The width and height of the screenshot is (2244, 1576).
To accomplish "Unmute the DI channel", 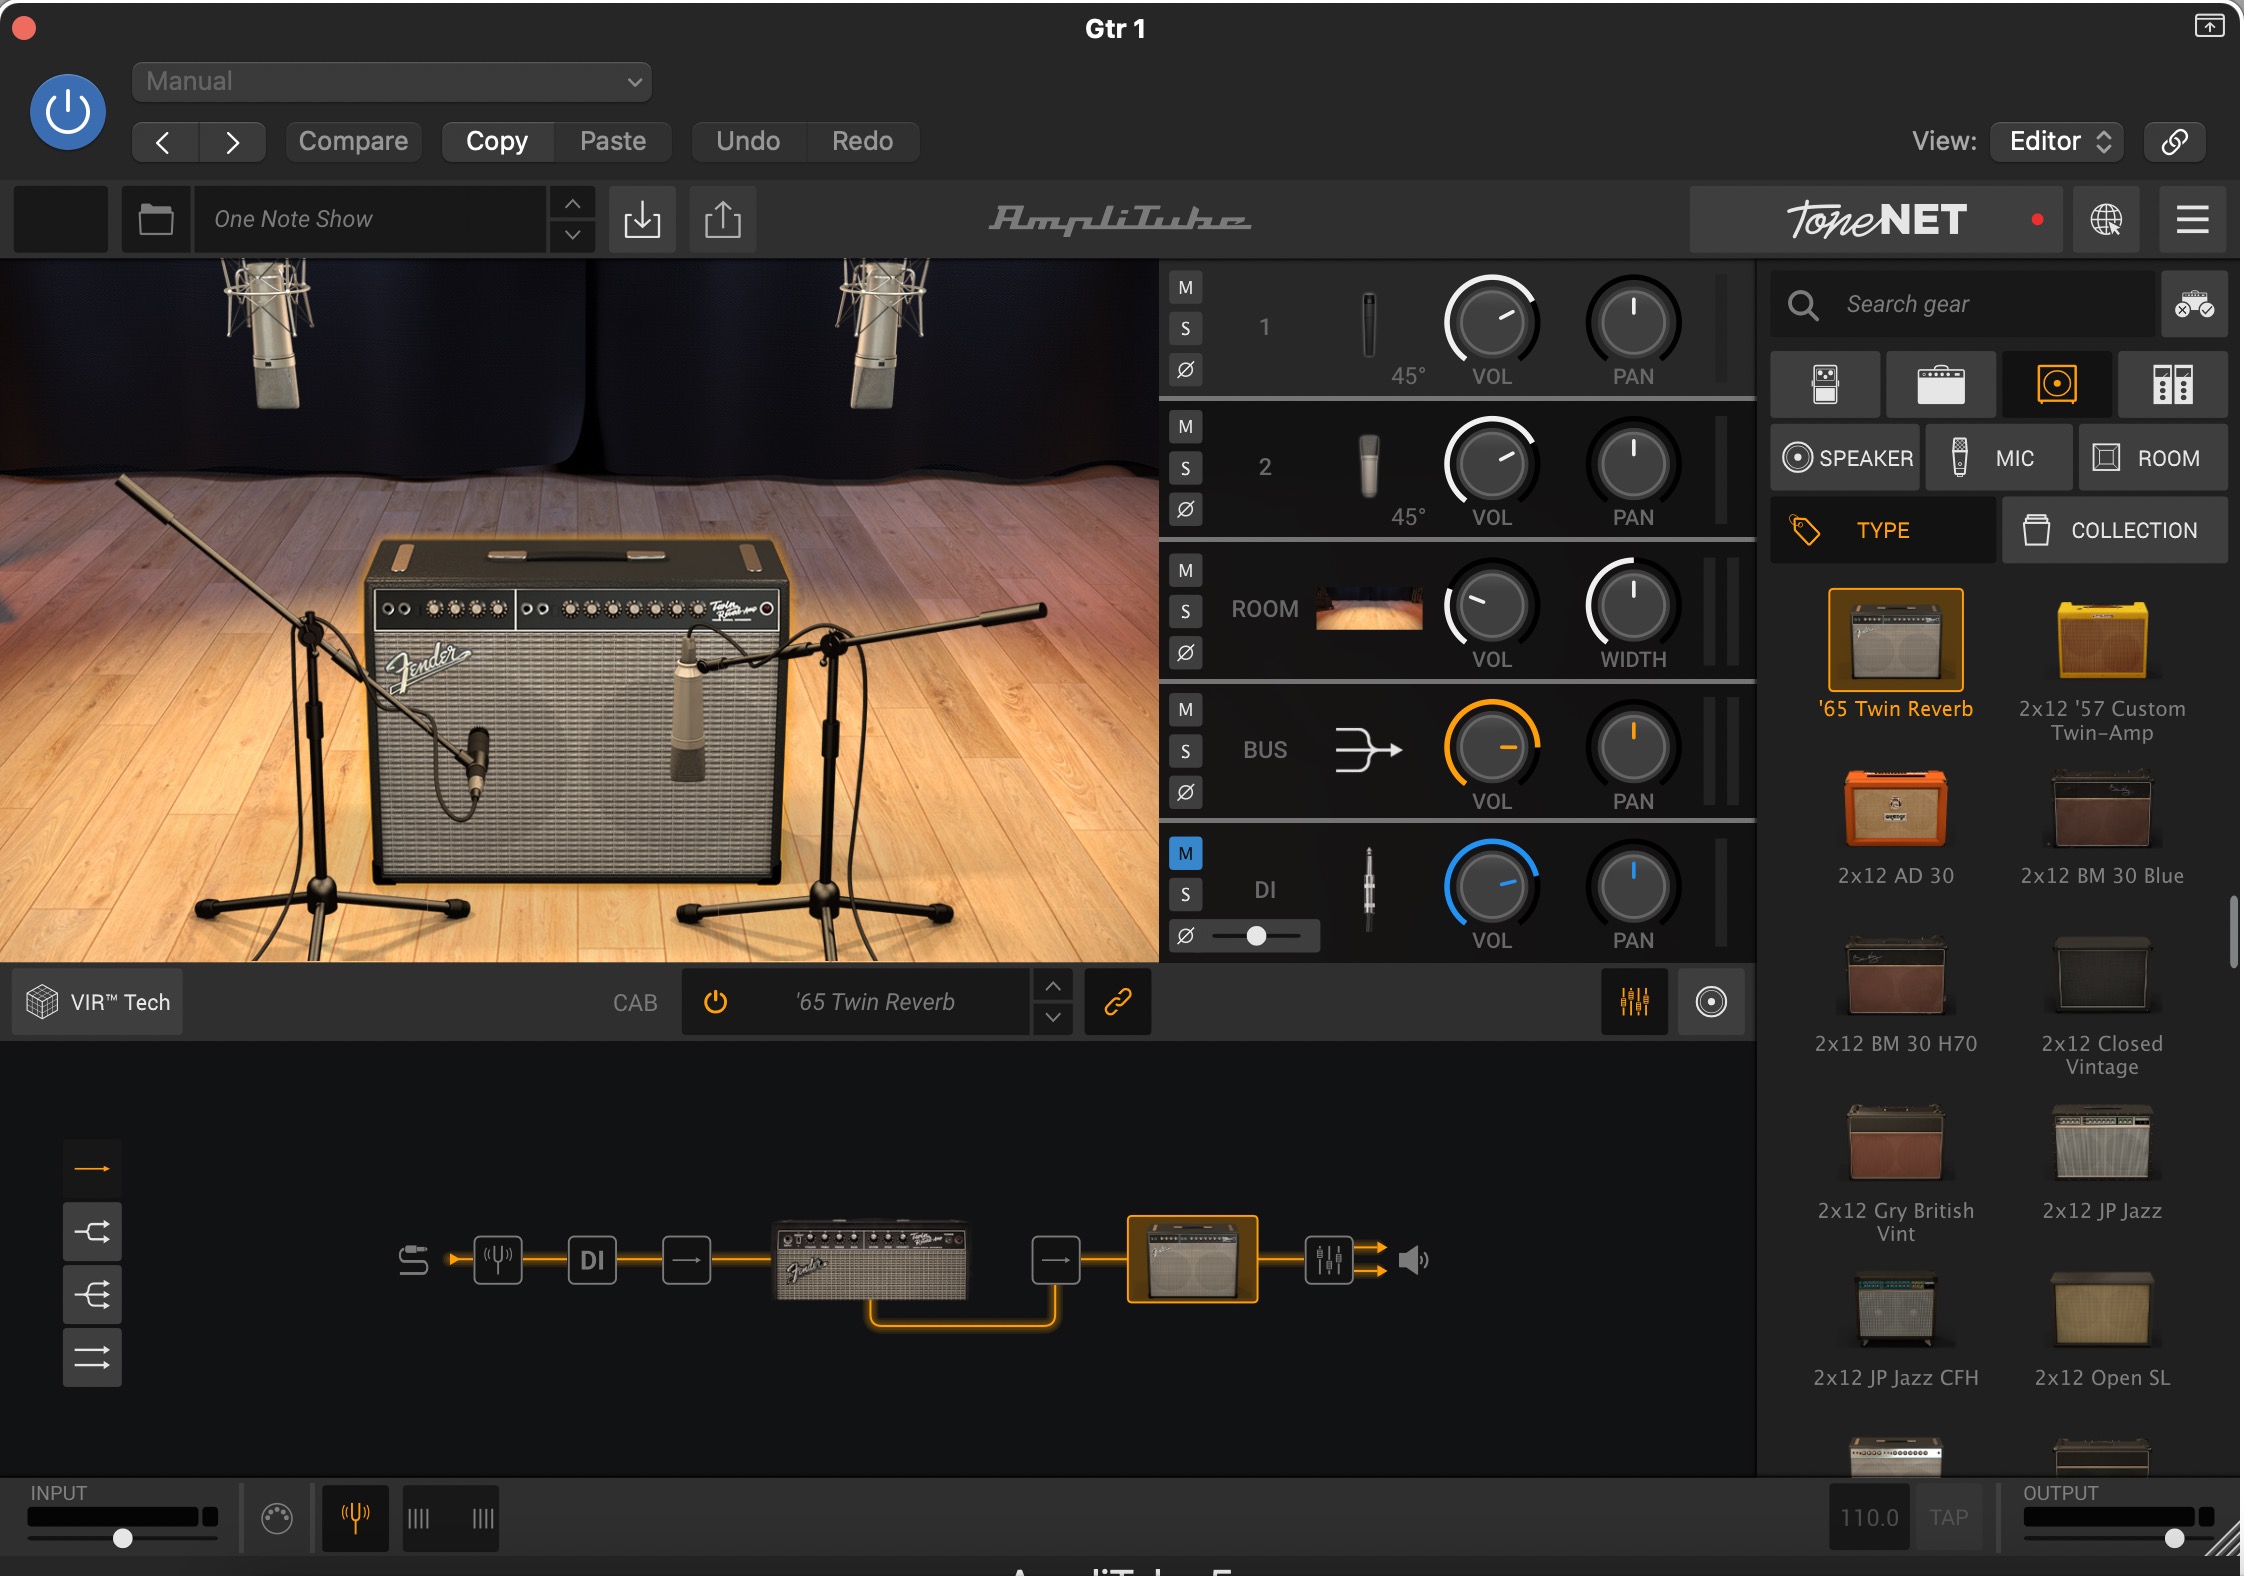I will coord(1186,854).
